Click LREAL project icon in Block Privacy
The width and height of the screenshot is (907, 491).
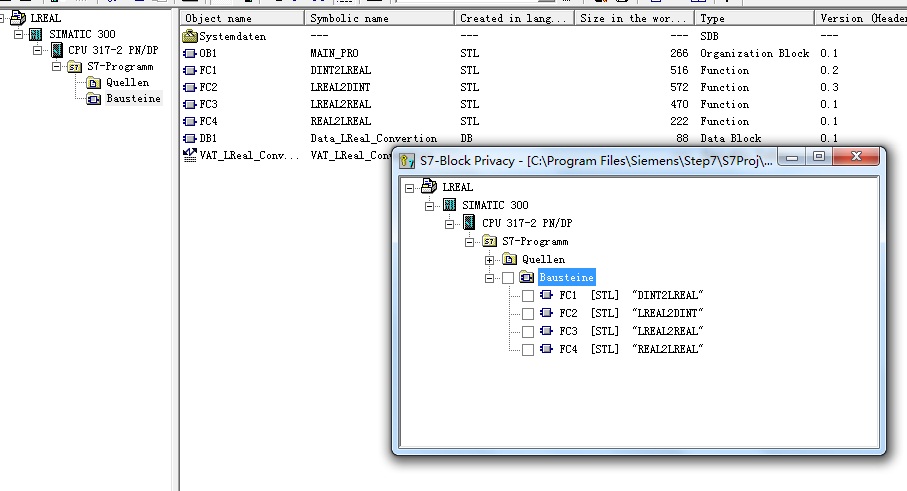pos(429,187)
